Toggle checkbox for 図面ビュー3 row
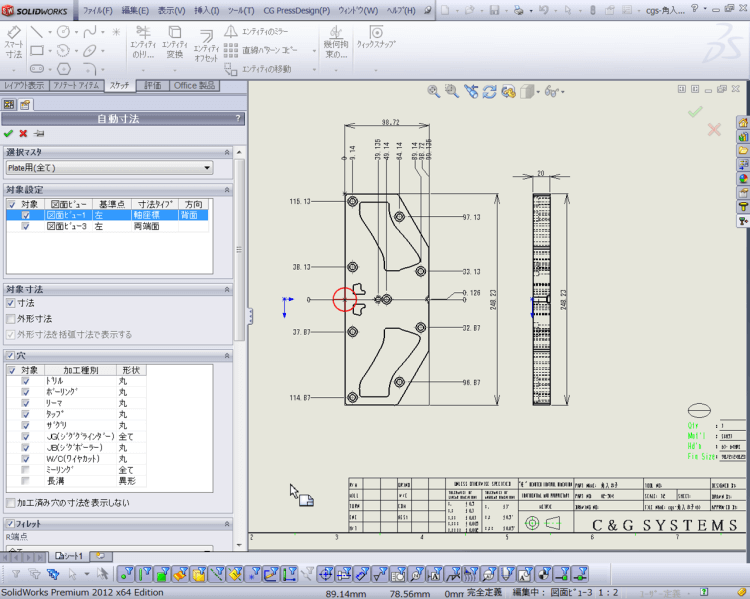750x599 pixels. tap(26, 226)
